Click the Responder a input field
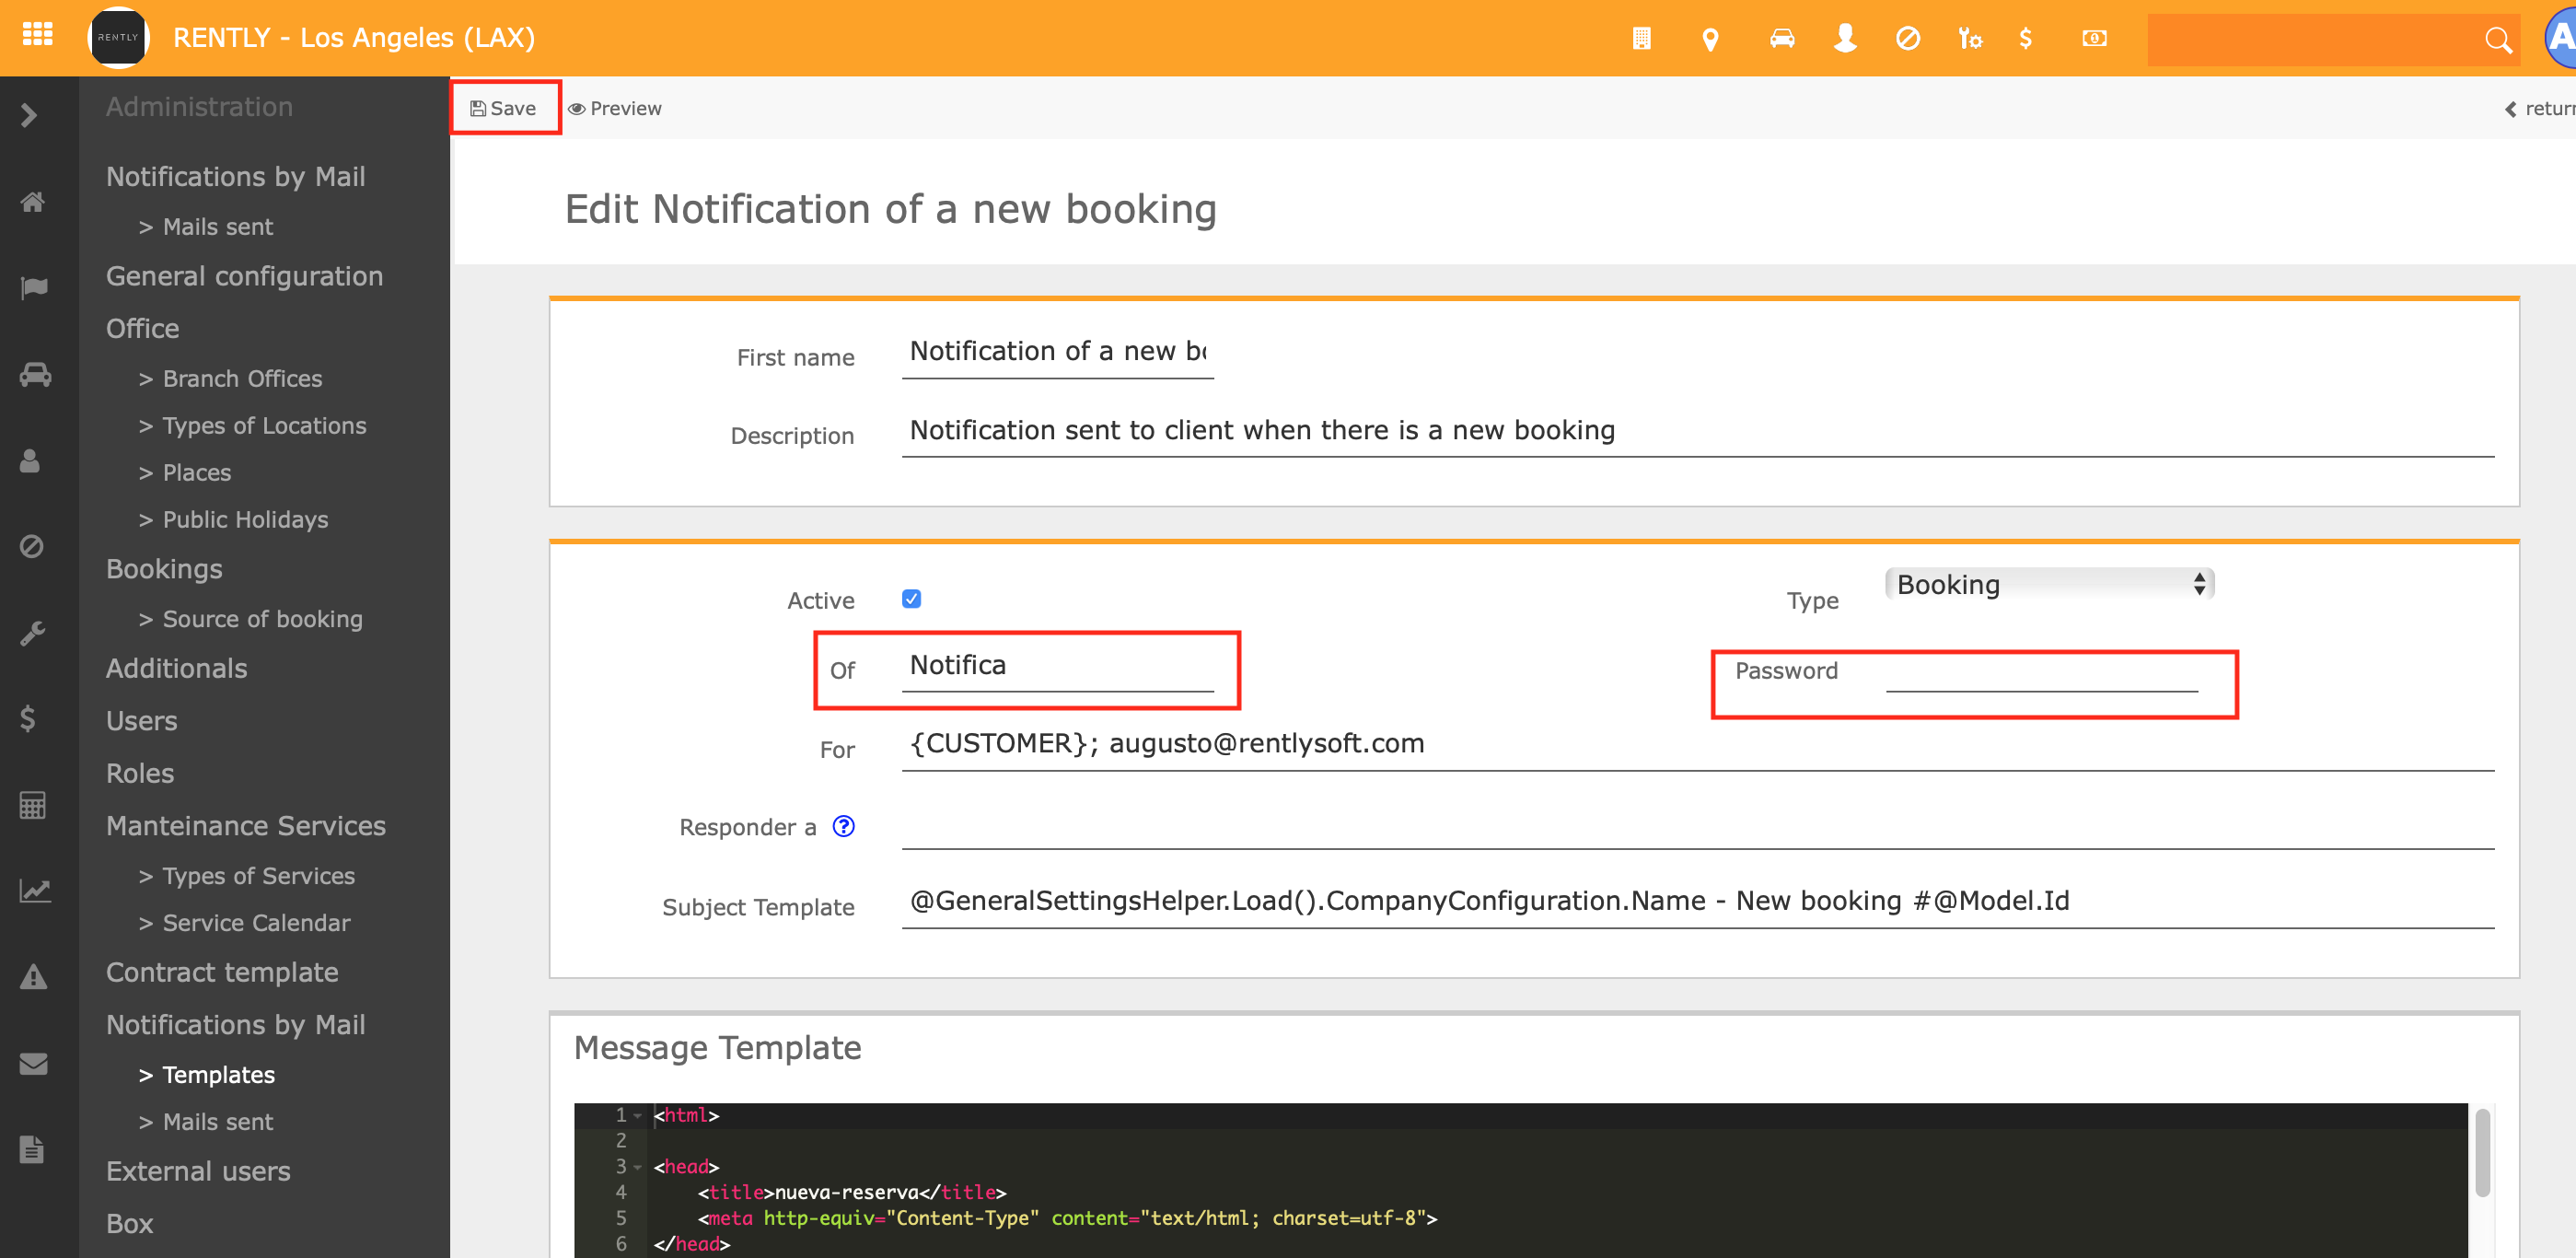 [1697, 824]
